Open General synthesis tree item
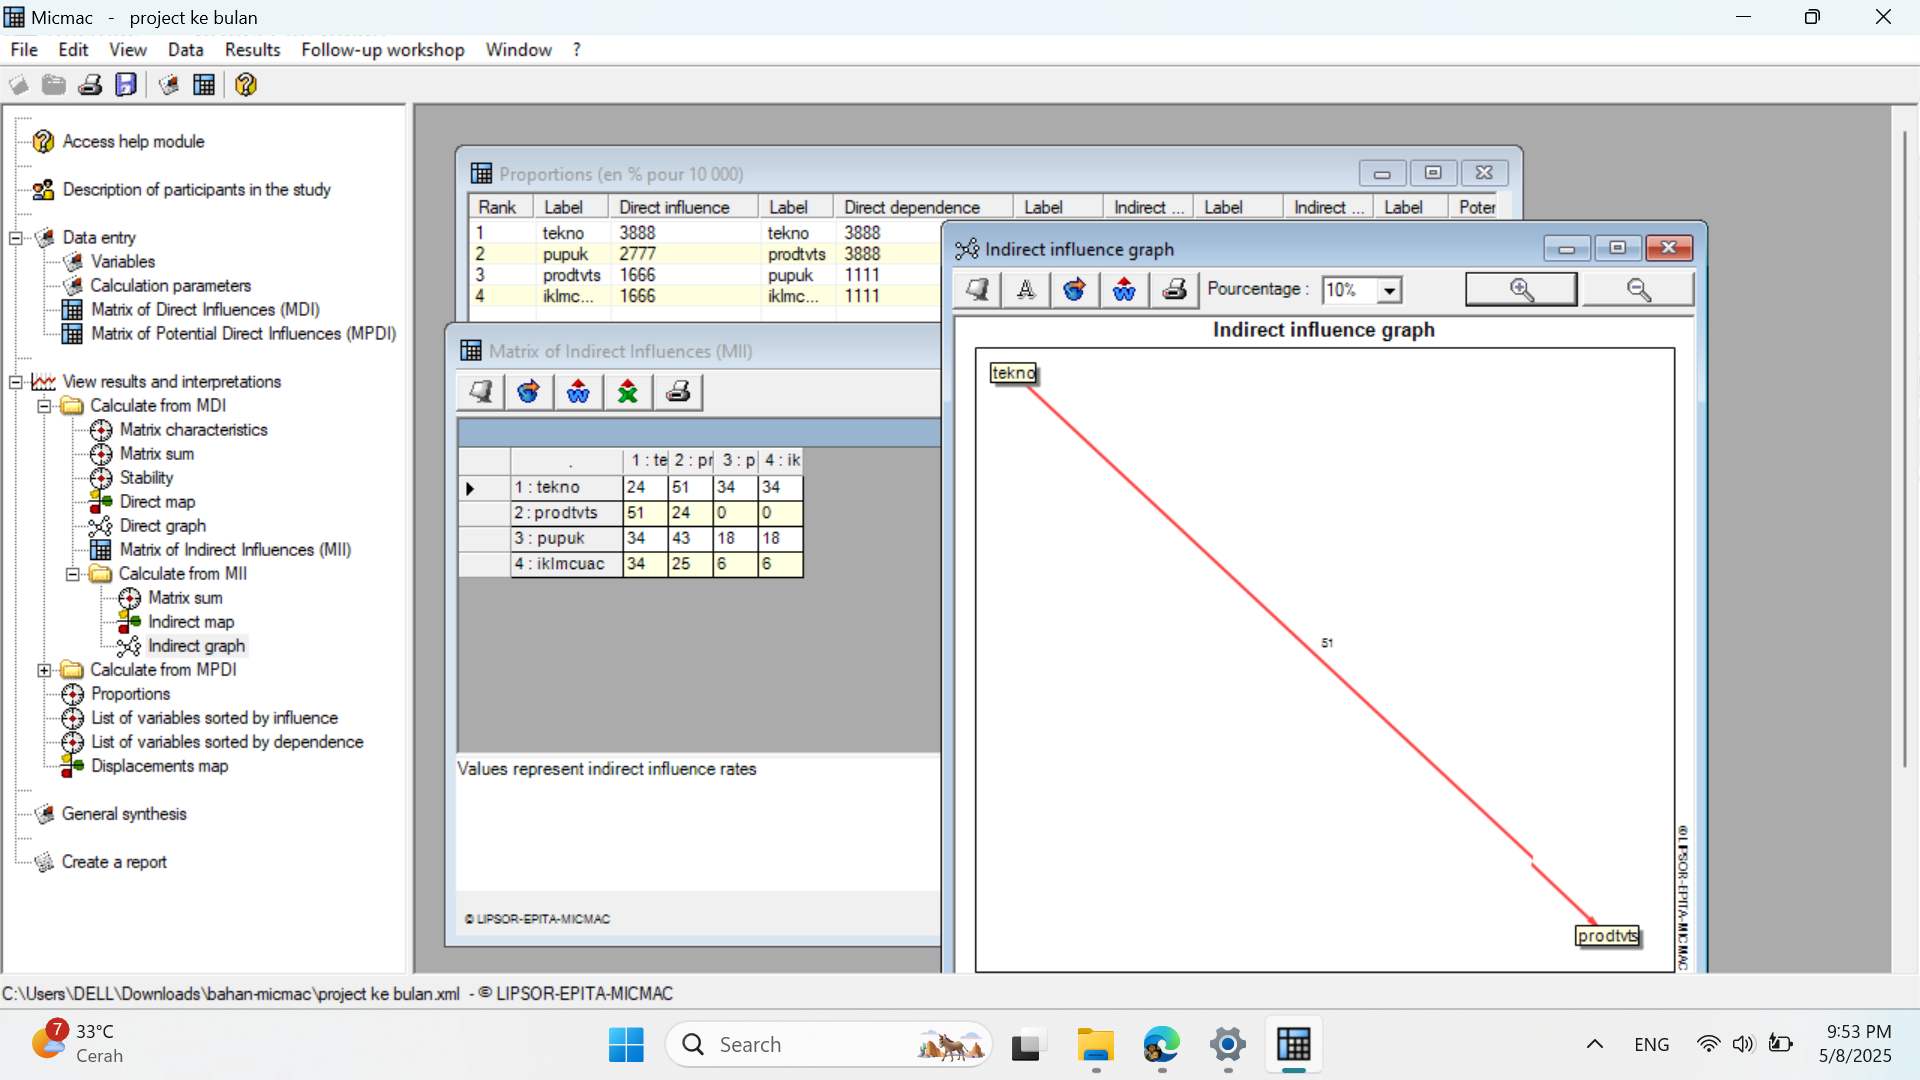The width and height of the screenshot is (1920, 1080). [124, 814]
